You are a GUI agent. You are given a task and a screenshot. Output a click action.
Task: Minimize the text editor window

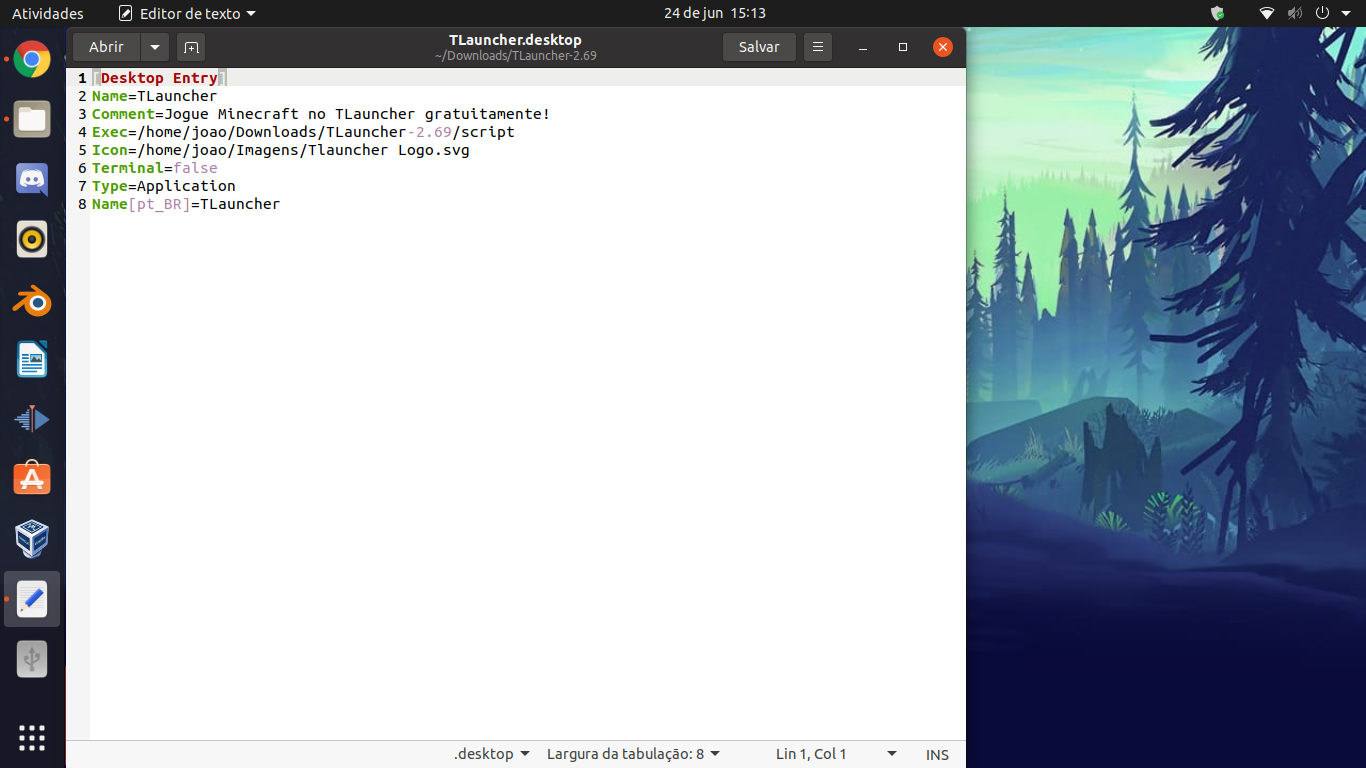(x=863, y=47)
